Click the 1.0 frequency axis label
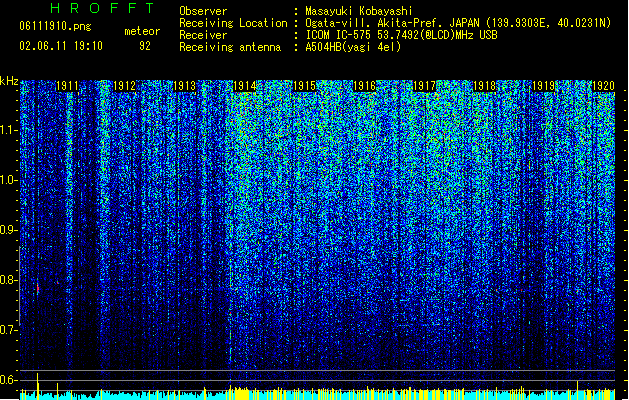 tap(8, 180)
